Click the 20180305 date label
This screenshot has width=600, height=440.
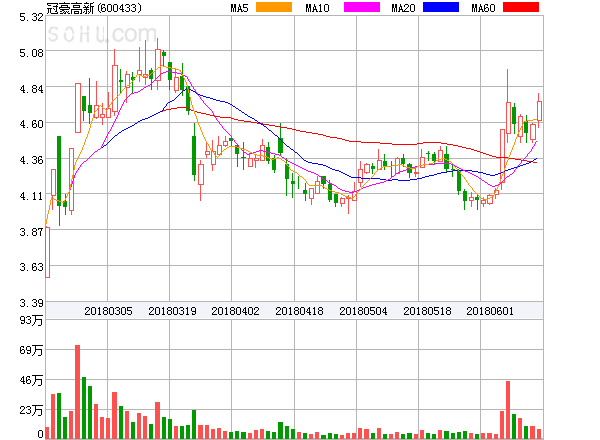(x=108, y=311)
